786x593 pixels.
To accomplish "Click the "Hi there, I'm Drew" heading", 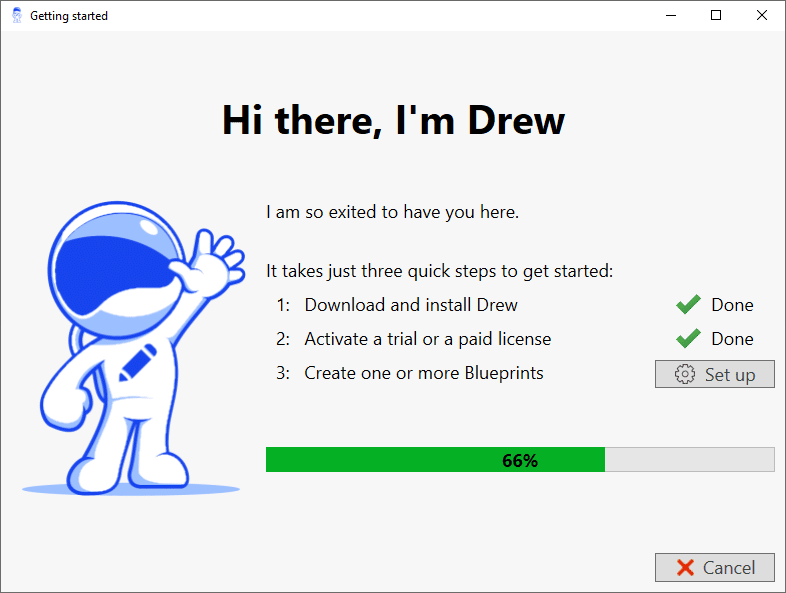I will click(393, 121).
